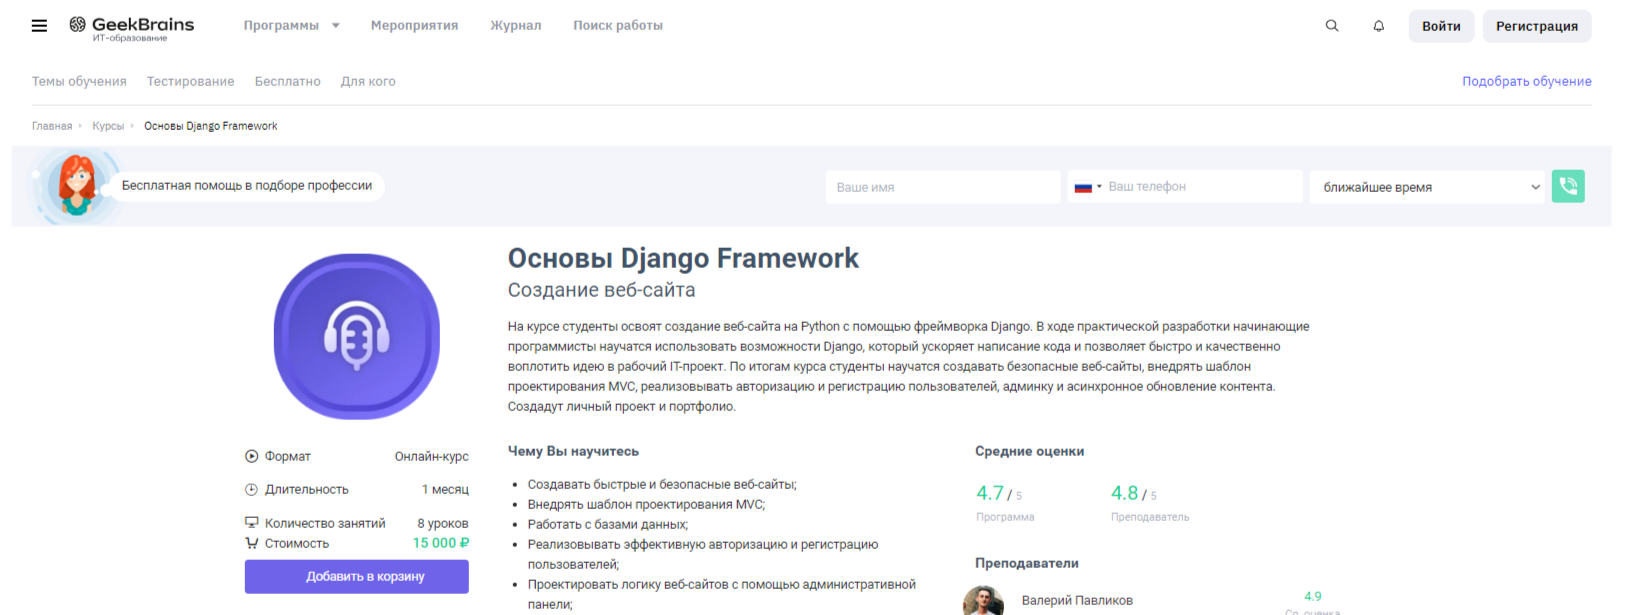The width and height of the screenshot is (1647, 615).
Task: Click the subtitle Создание веб-сайта
Action: click(x=601, y=290)
